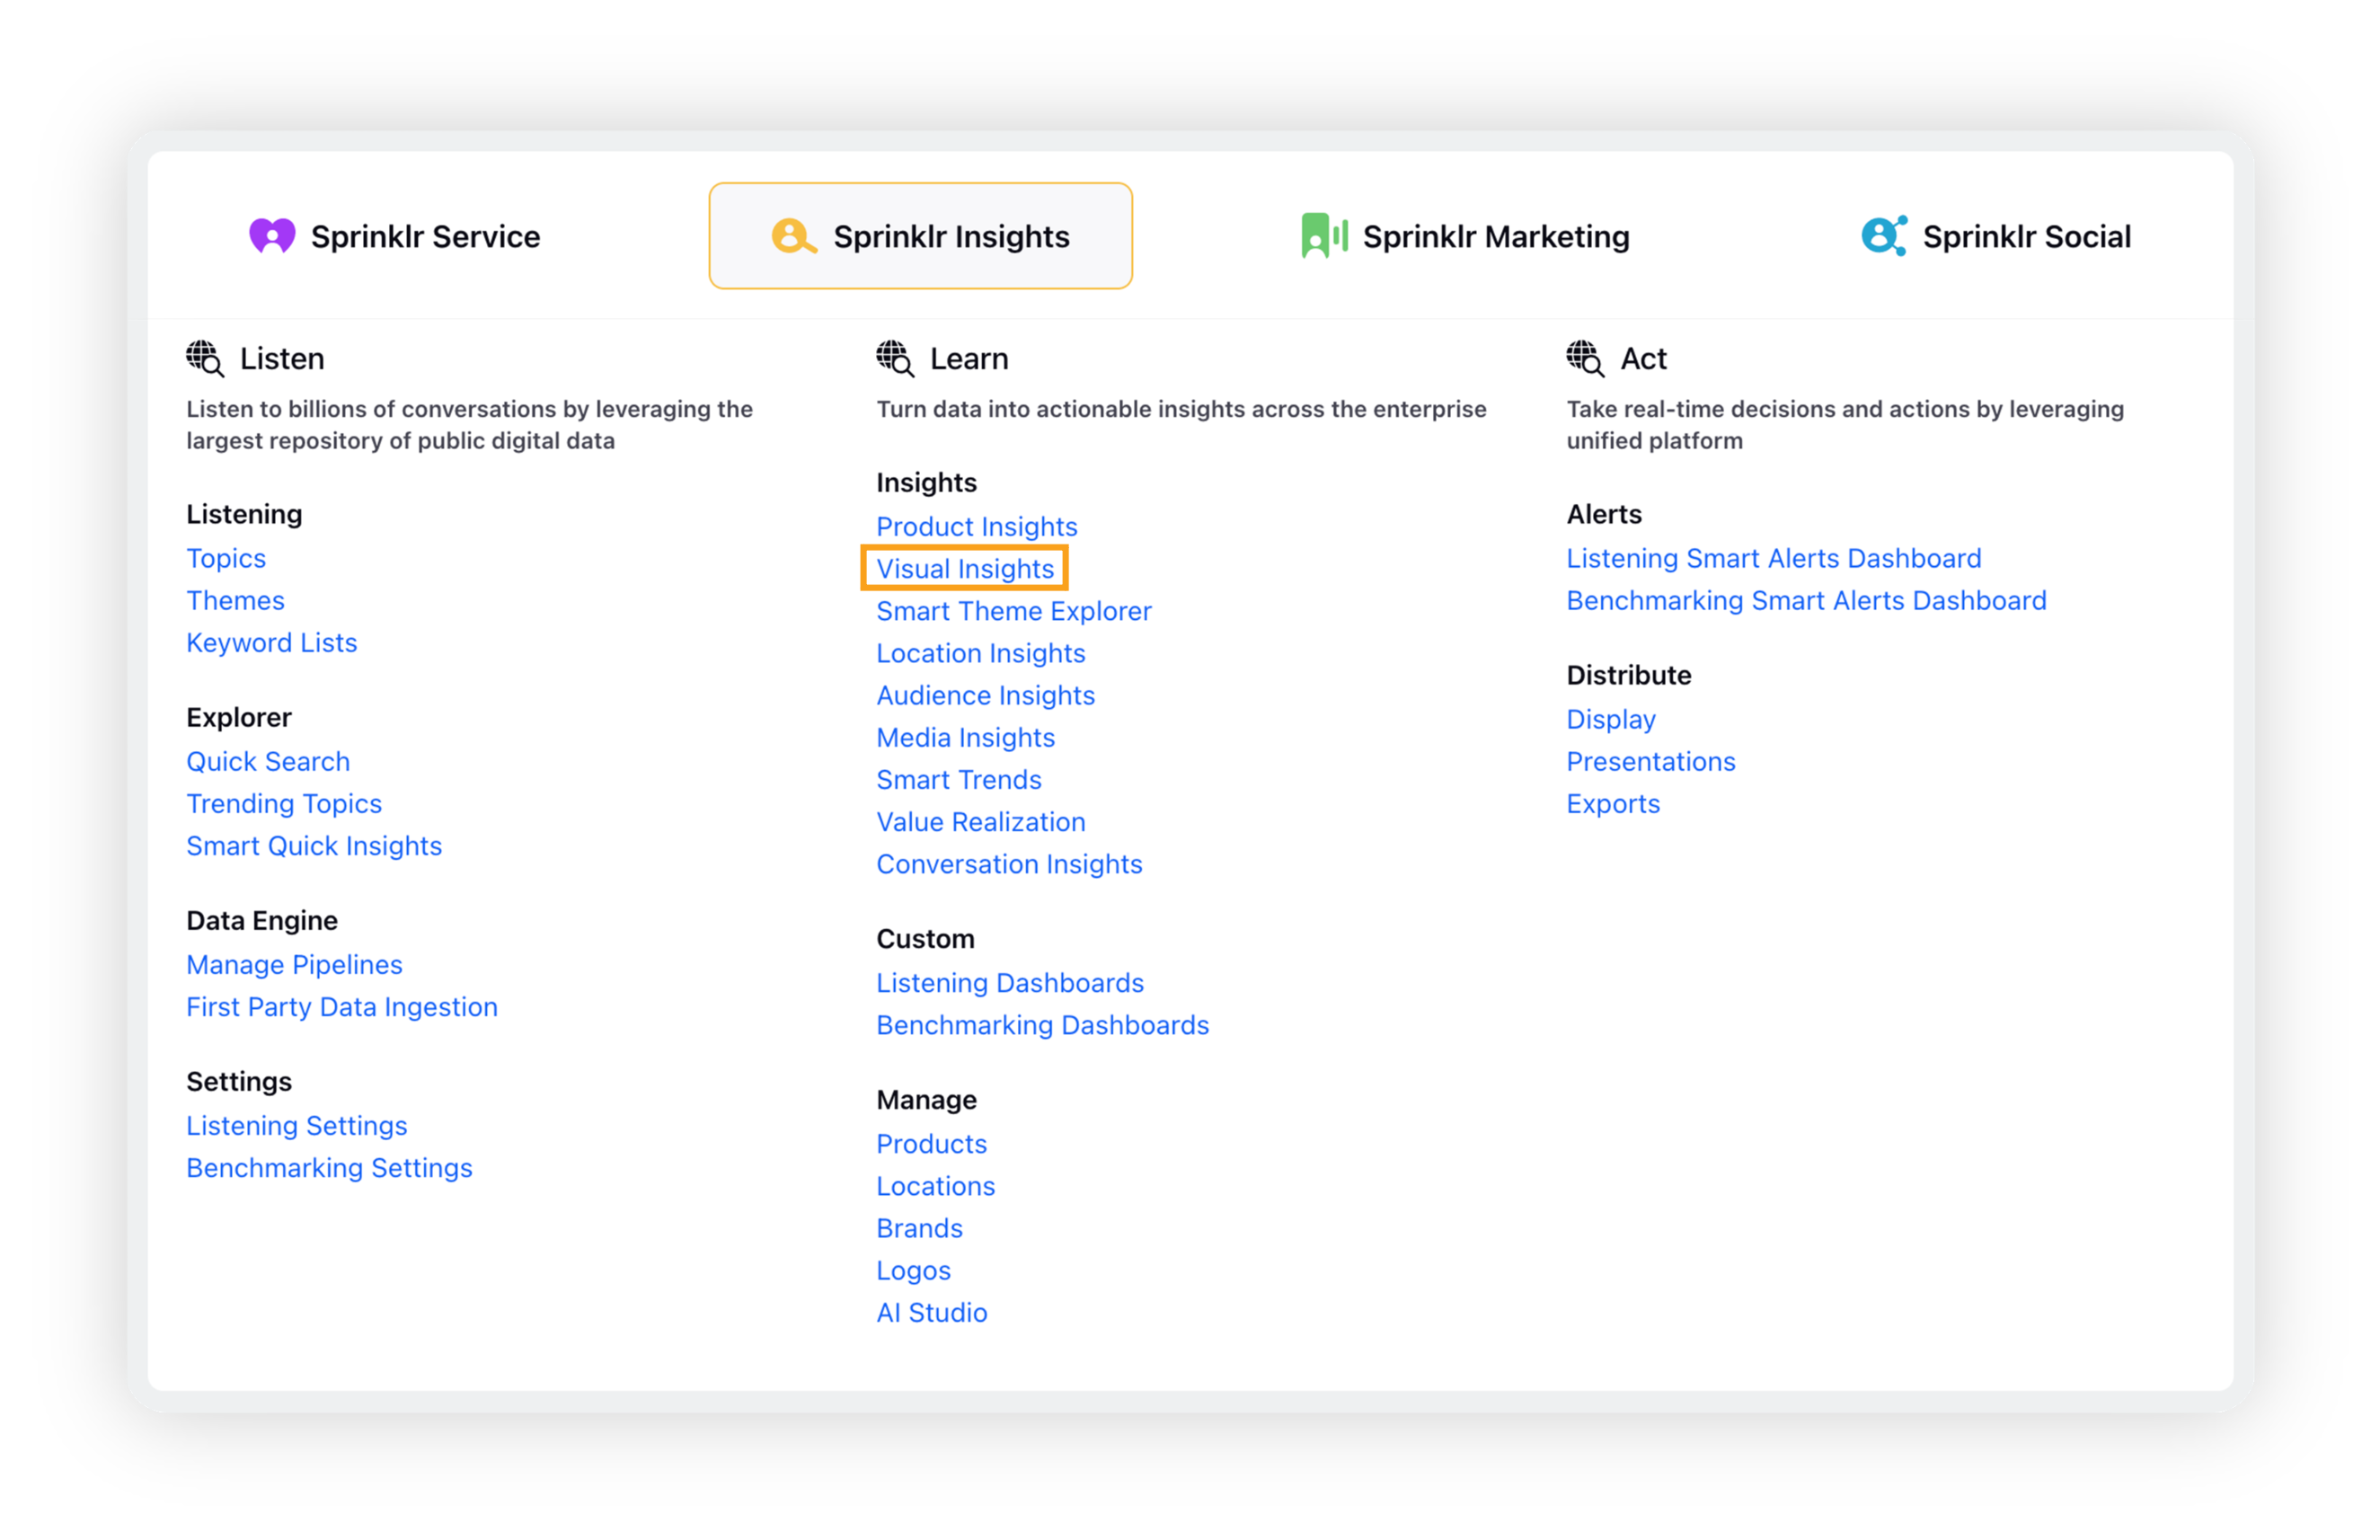
Task: Open Benchmarking Settings
Action: 329,1167
